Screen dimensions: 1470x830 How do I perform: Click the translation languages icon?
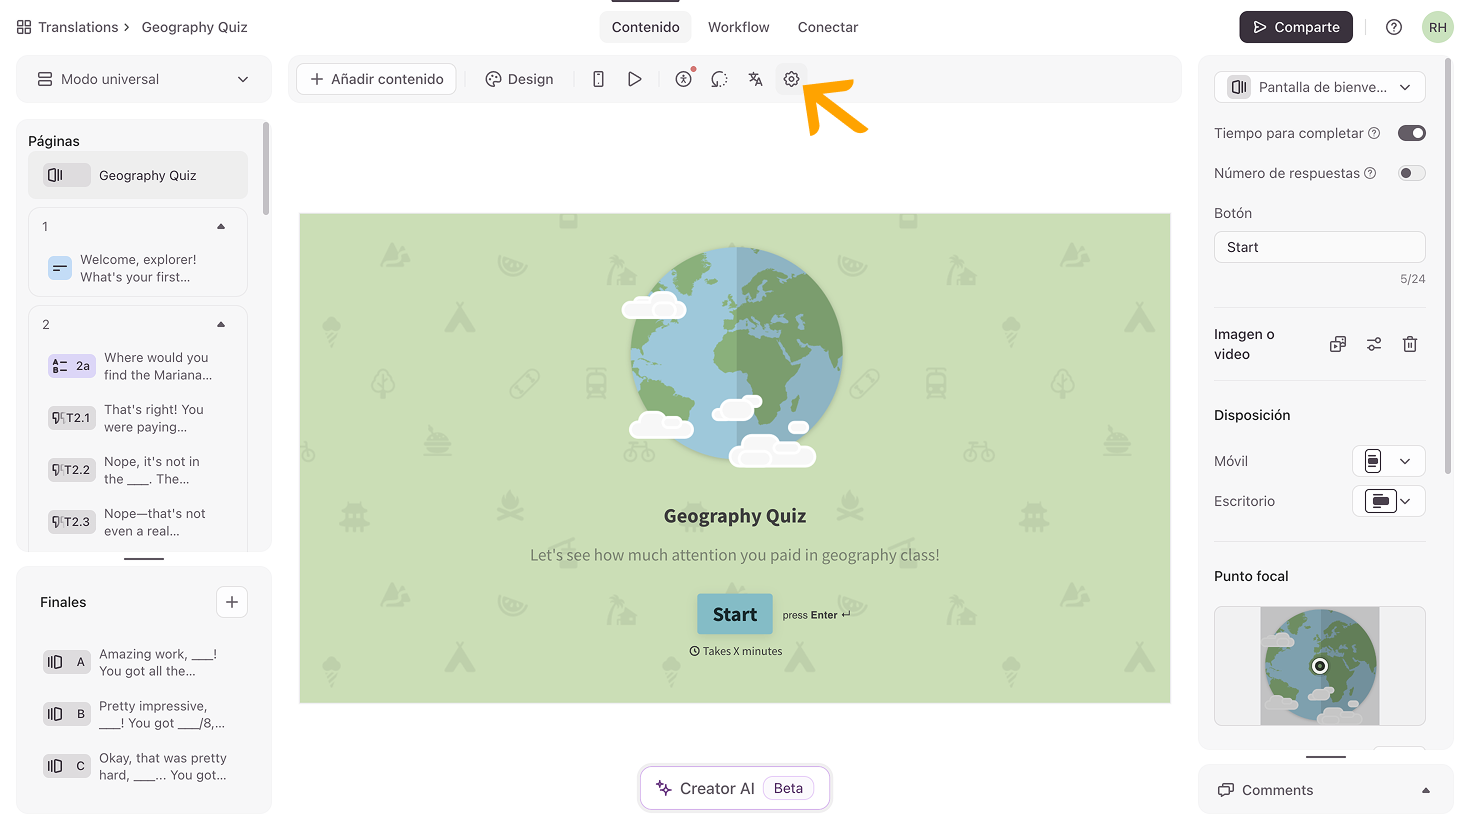click(755, 79)
